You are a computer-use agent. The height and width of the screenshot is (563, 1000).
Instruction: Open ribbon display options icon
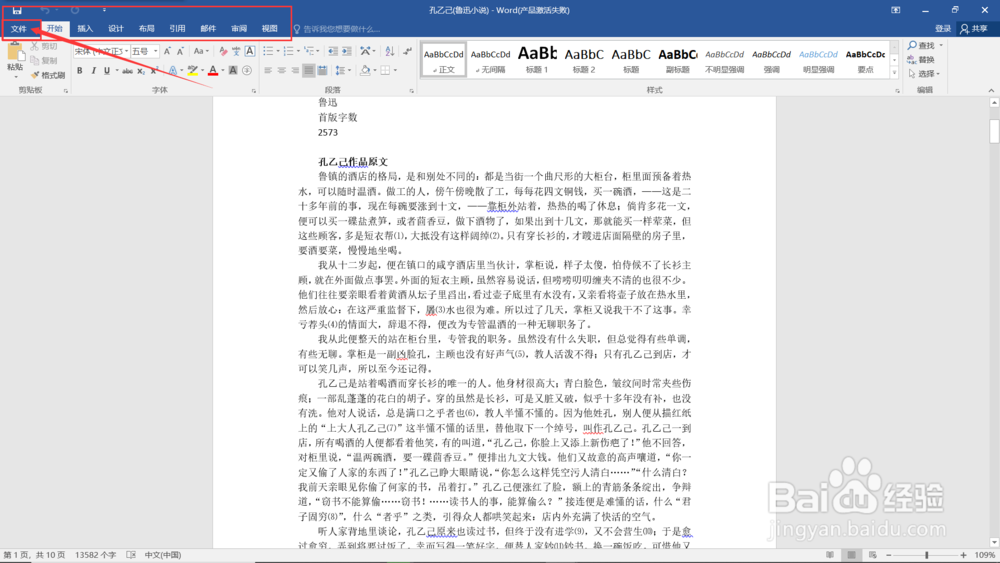pyautogui.click(x=896, y=10)
